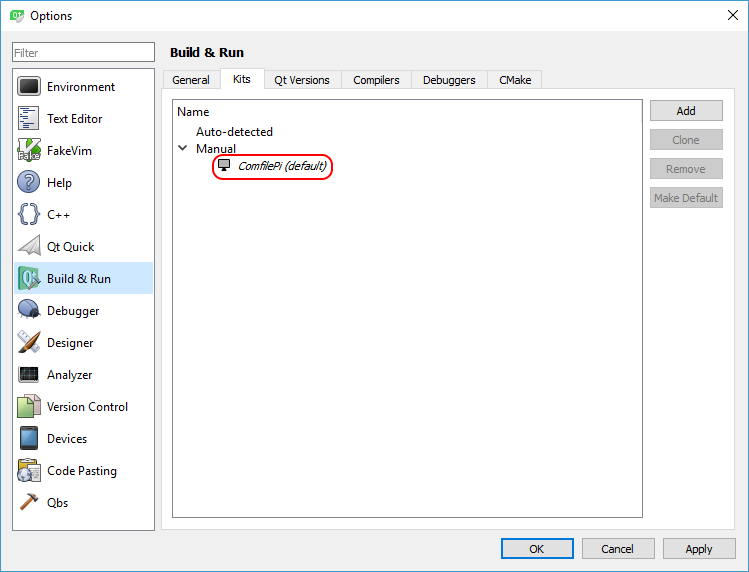749x572 pixels.
Task: Select the Text Editor category icon
Action: coord(29,119)
